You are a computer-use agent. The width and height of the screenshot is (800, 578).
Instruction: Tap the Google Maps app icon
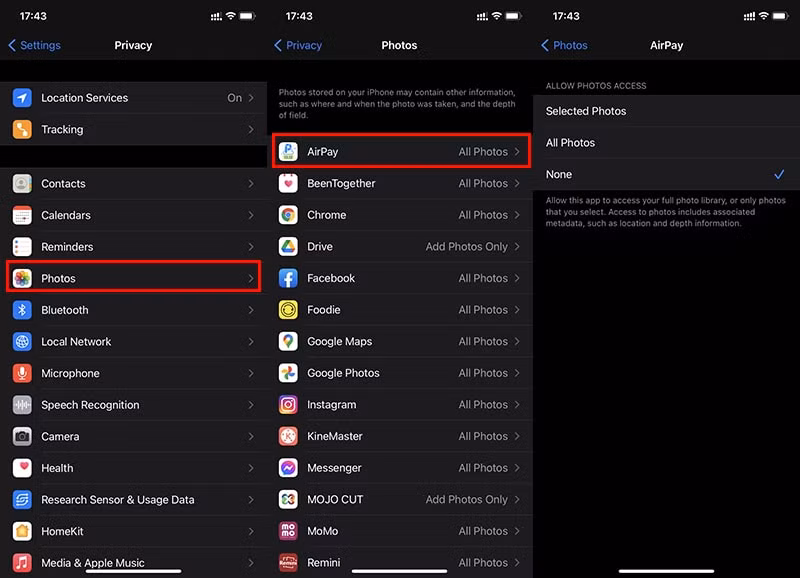click(288, 342)
